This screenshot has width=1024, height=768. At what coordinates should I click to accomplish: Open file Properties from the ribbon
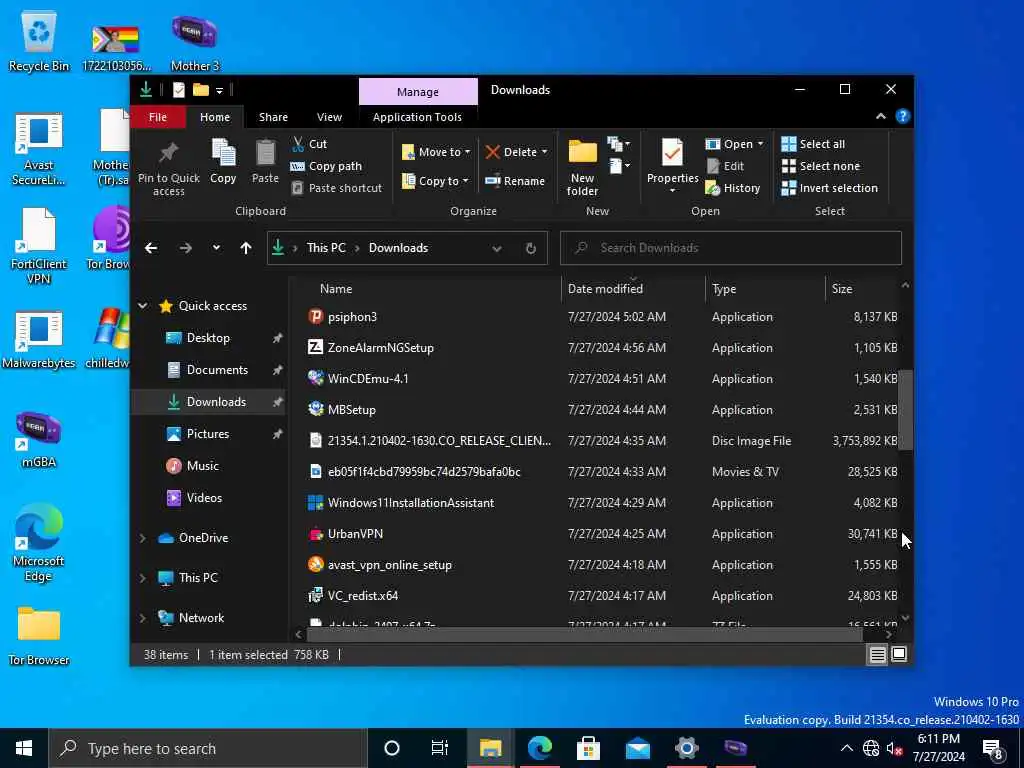coord(673,167)
